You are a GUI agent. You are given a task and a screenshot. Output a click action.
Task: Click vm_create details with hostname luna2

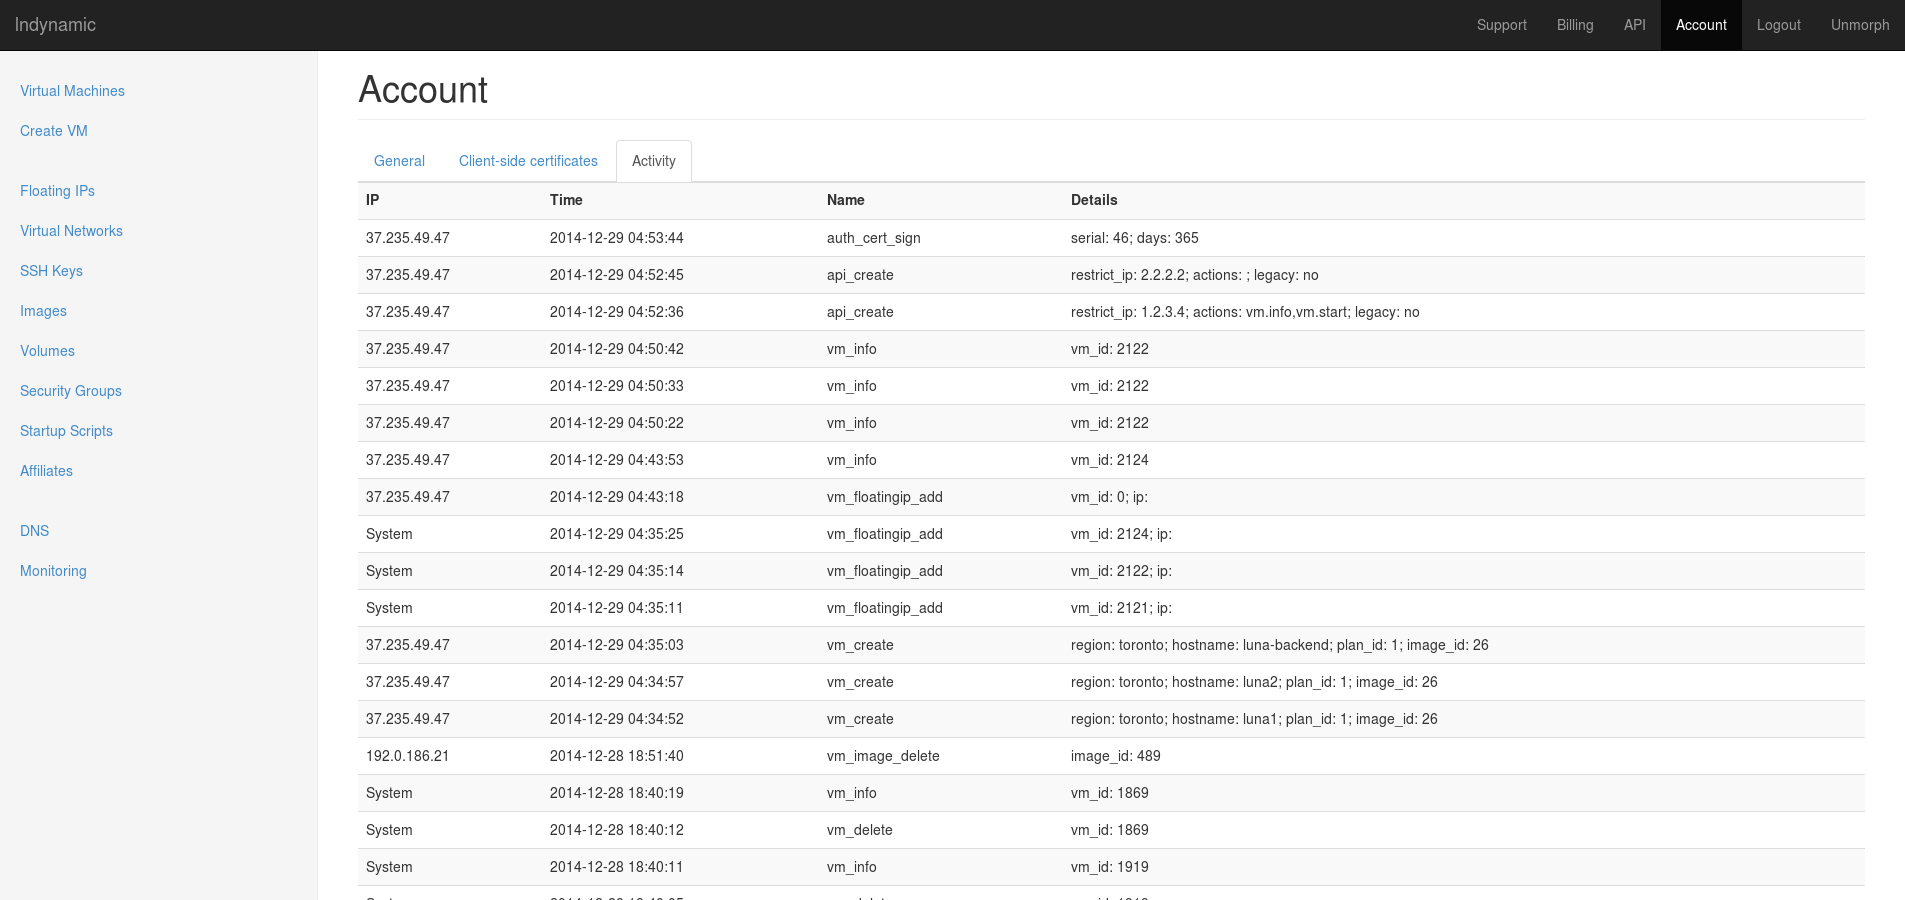click(x=1254, y=682)
